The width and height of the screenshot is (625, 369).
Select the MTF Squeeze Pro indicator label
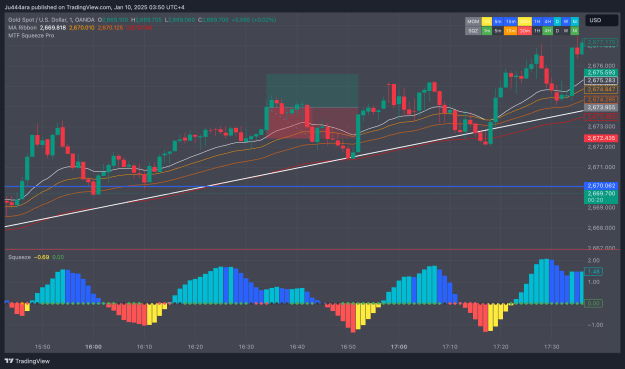pos(31,35)
